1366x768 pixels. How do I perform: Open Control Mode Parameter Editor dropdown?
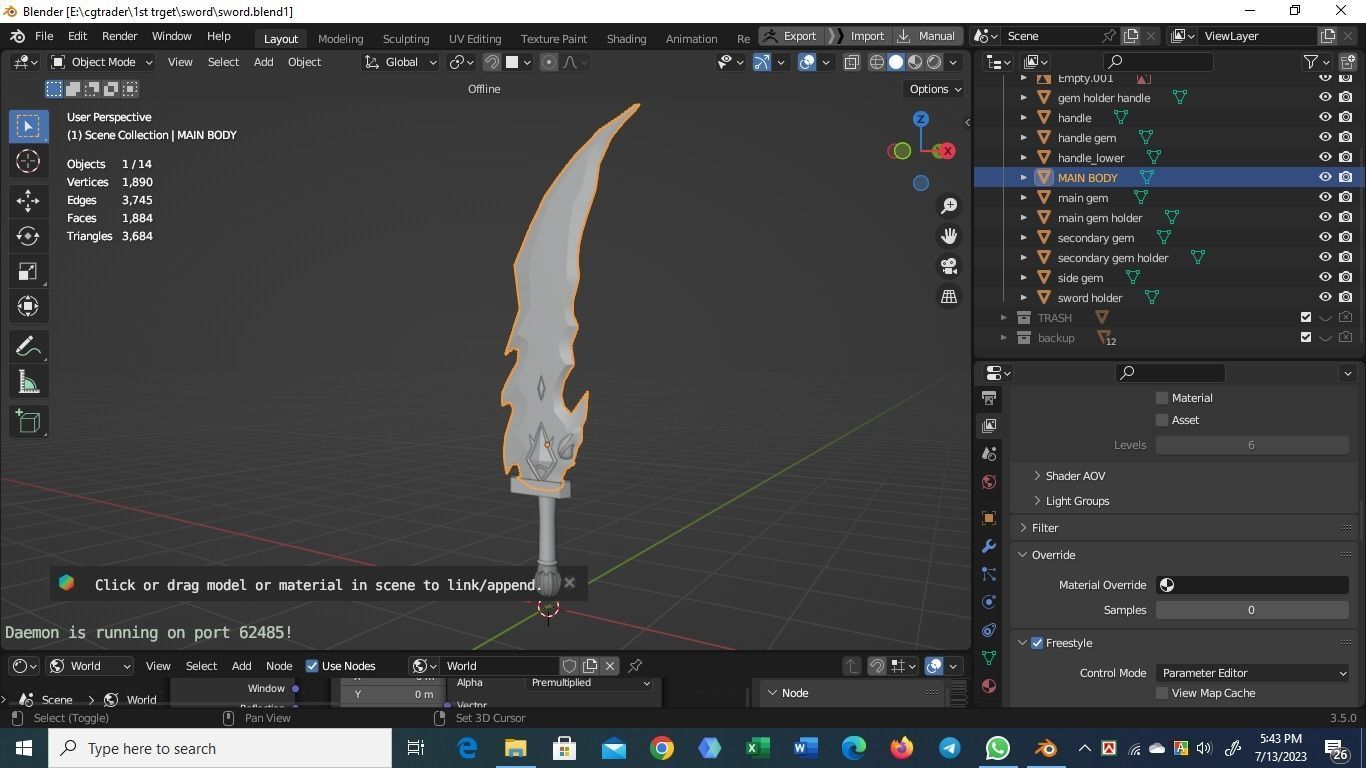pyautogui.click(x=1253, y=673)
